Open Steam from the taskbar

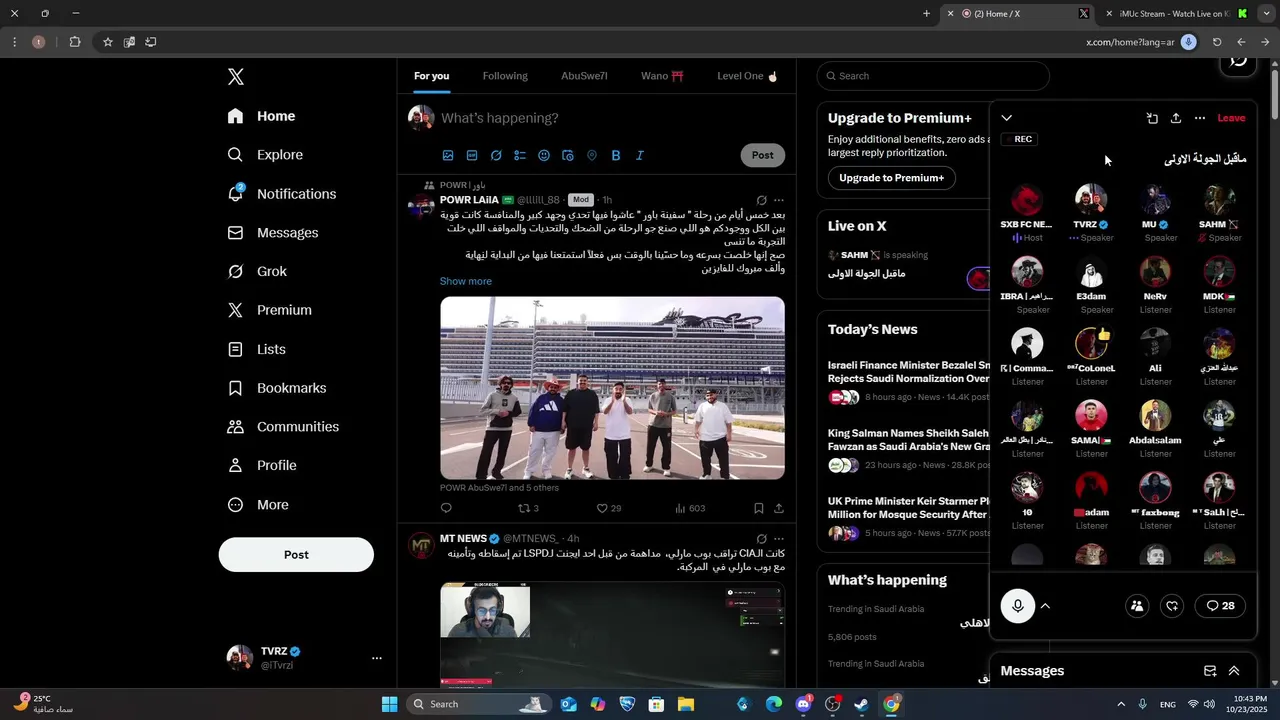tap(861, 704)
